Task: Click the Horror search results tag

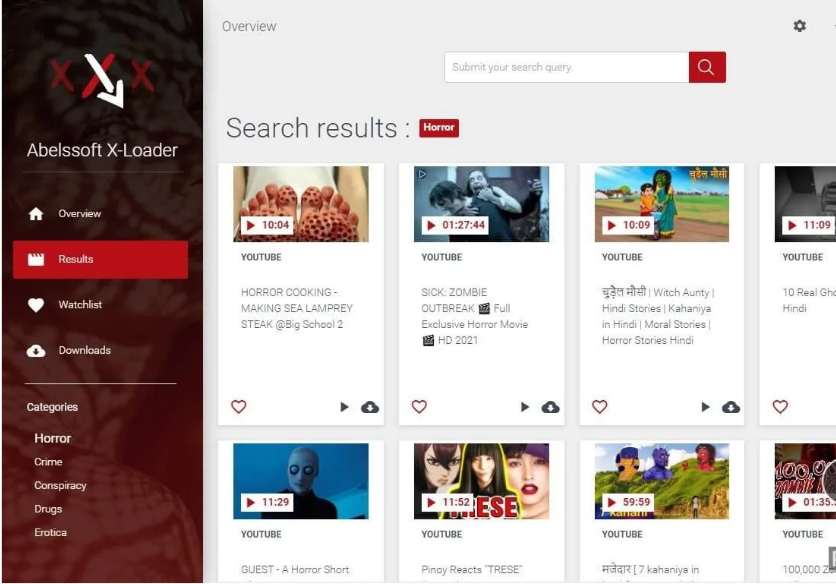Action: tap(439, 128)
